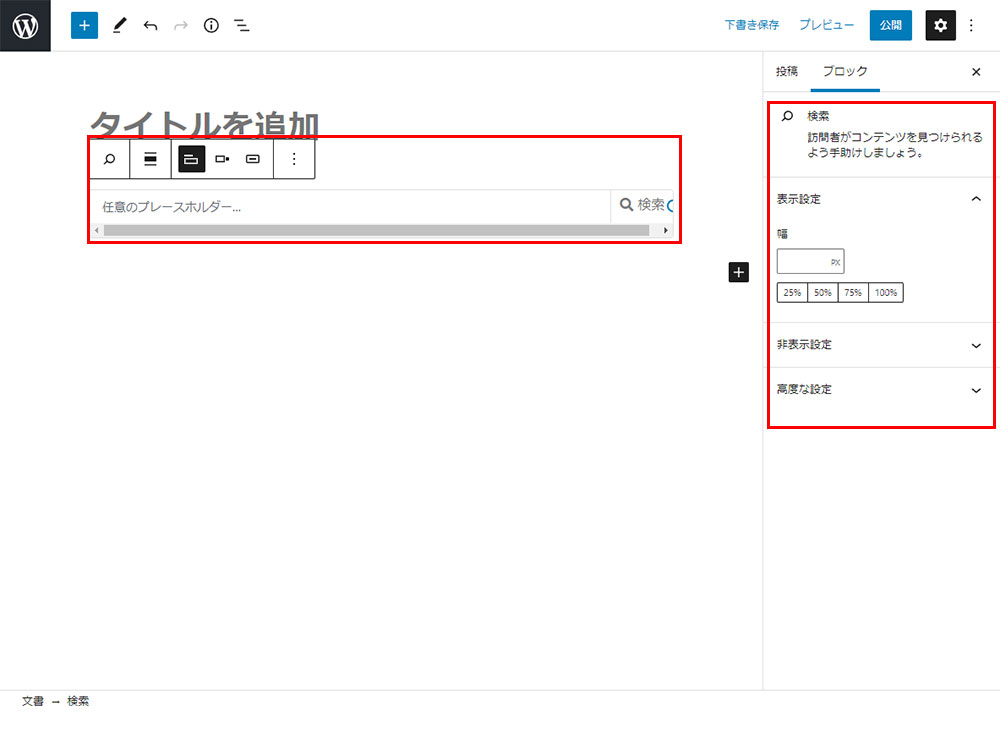Open the document info details icon
This screenshot has width=1000, height=738.
(x=211, y=26)
